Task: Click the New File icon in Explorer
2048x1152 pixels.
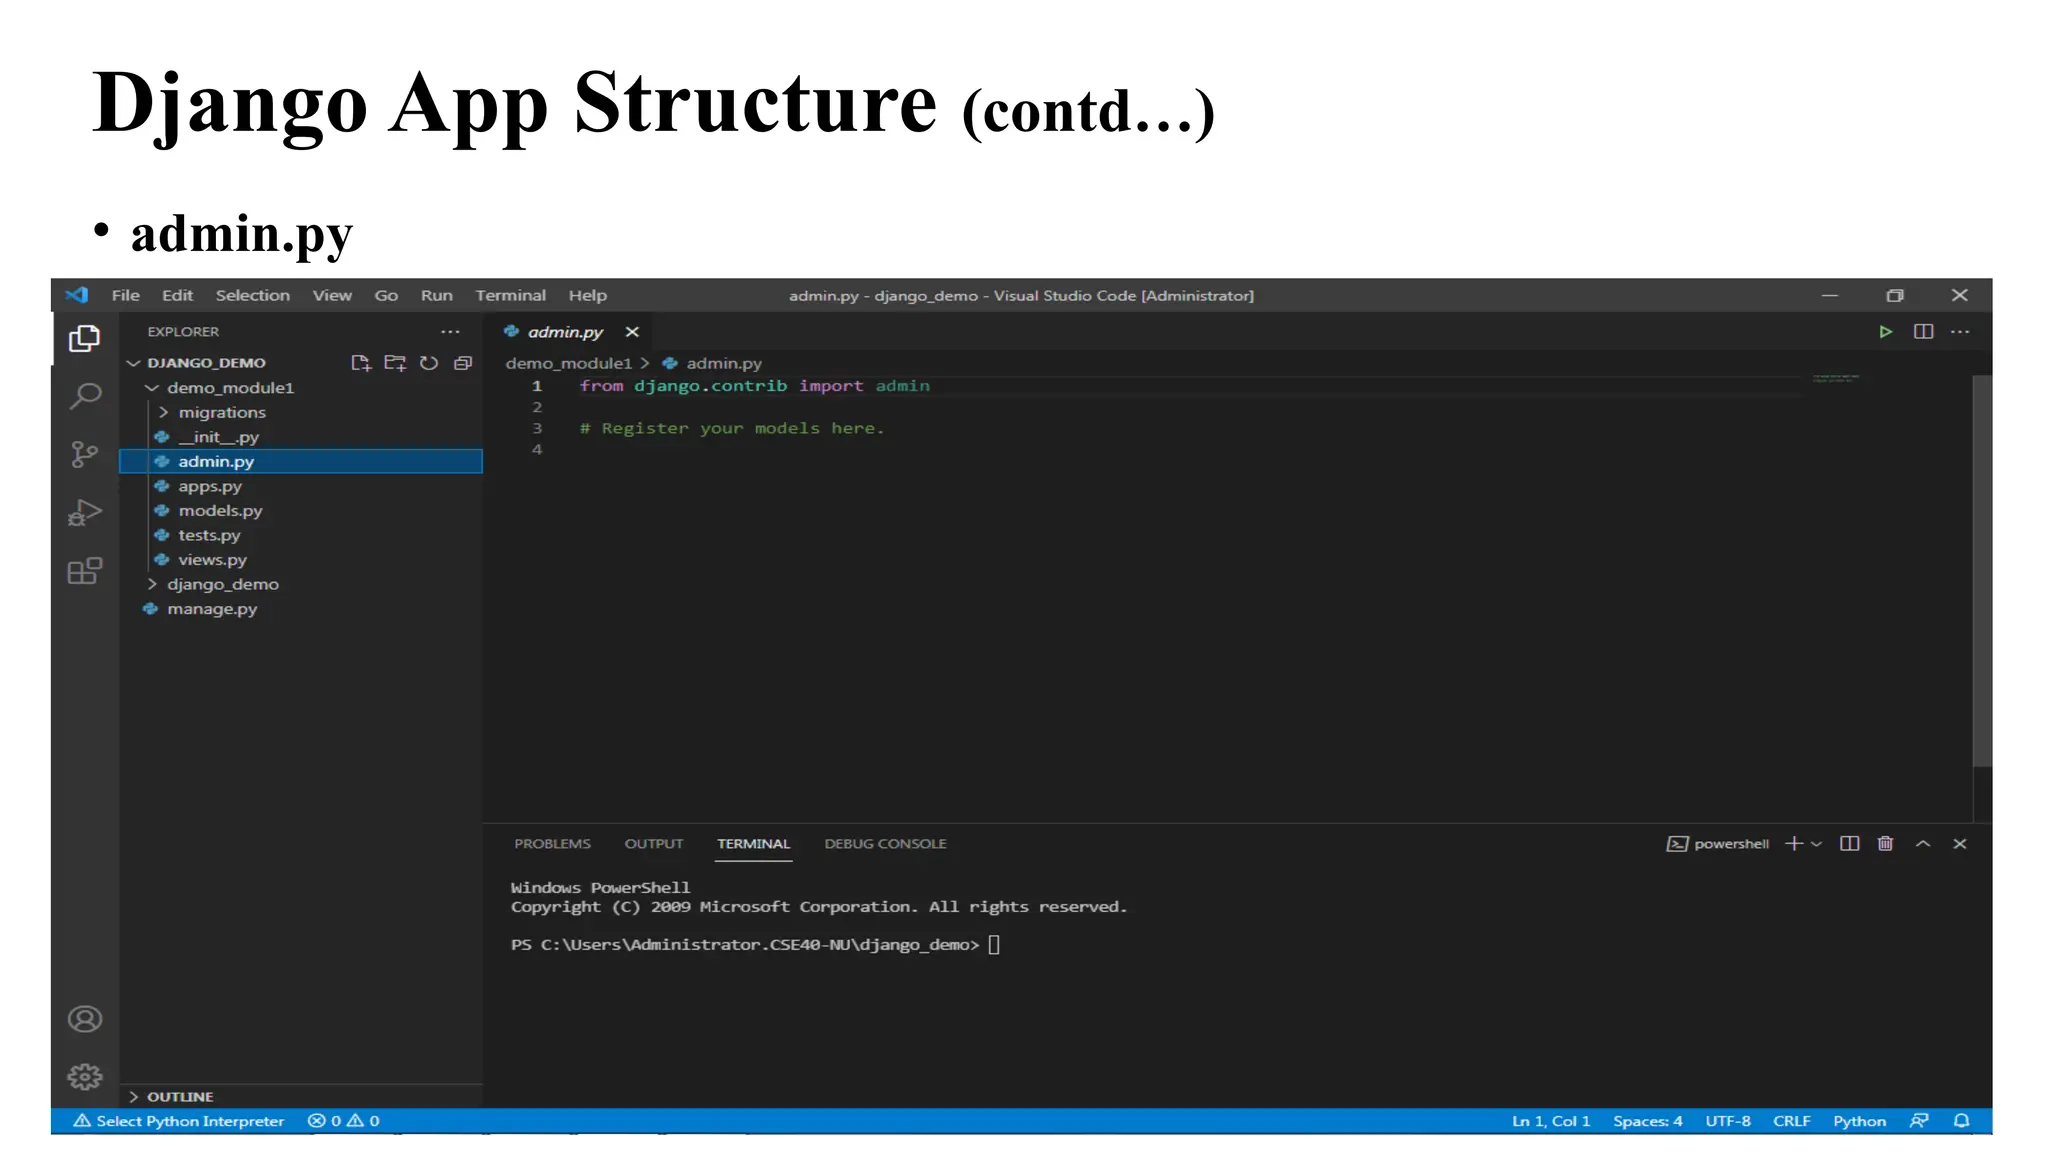Action: pos(361,363)
